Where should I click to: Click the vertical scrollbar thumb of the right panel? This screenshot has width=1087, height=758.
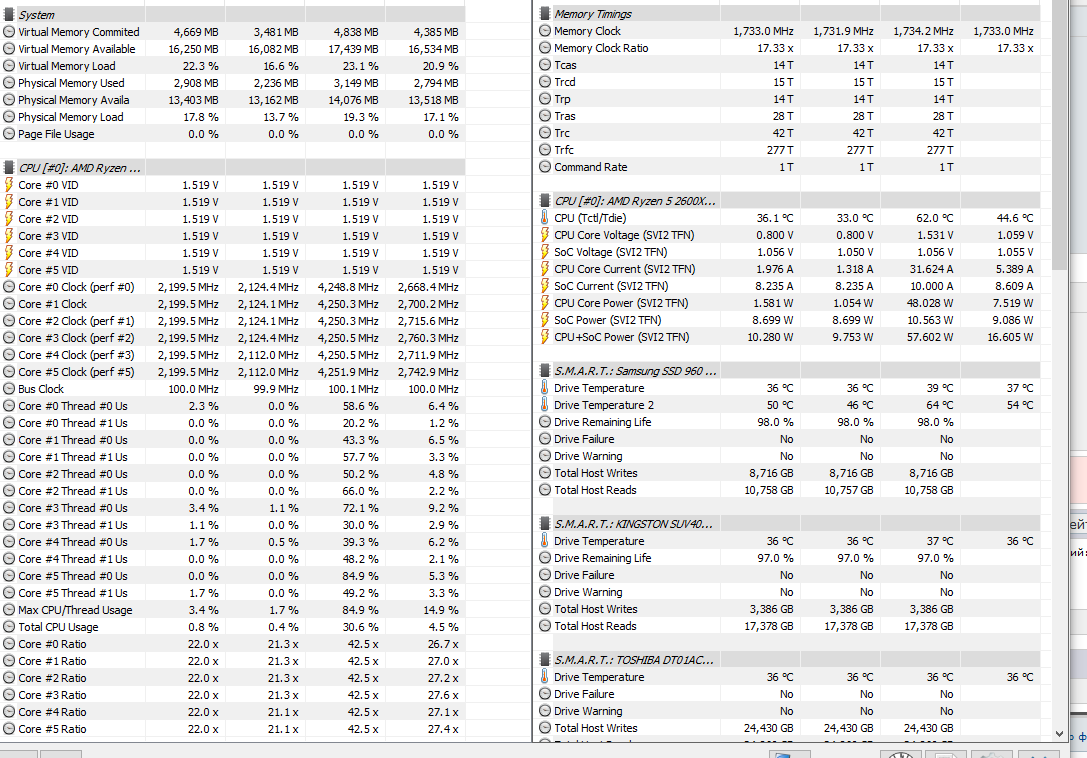(1059, 135)
